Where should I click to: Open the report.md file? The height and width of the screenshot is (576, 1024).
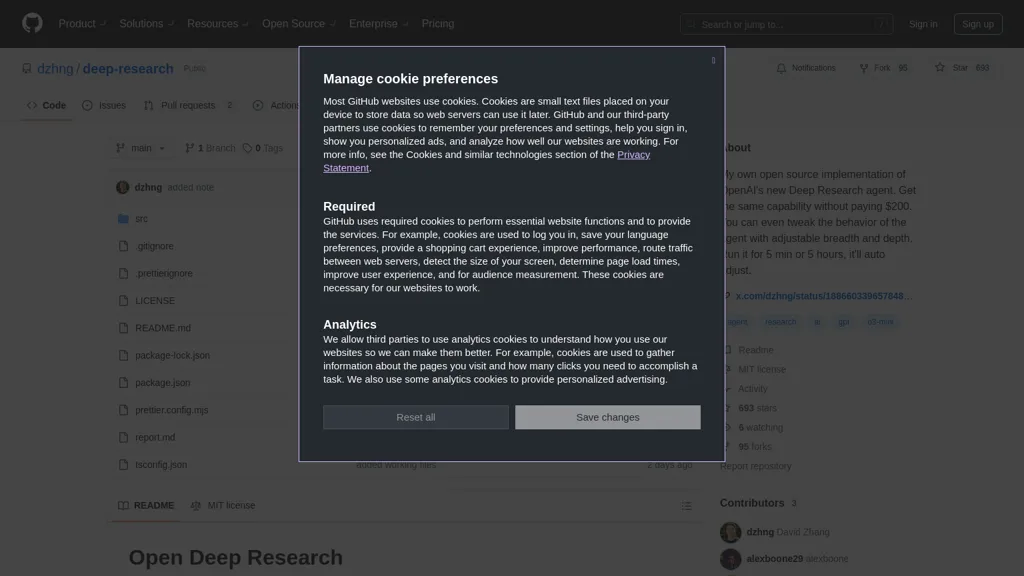[x=155, y=438]
